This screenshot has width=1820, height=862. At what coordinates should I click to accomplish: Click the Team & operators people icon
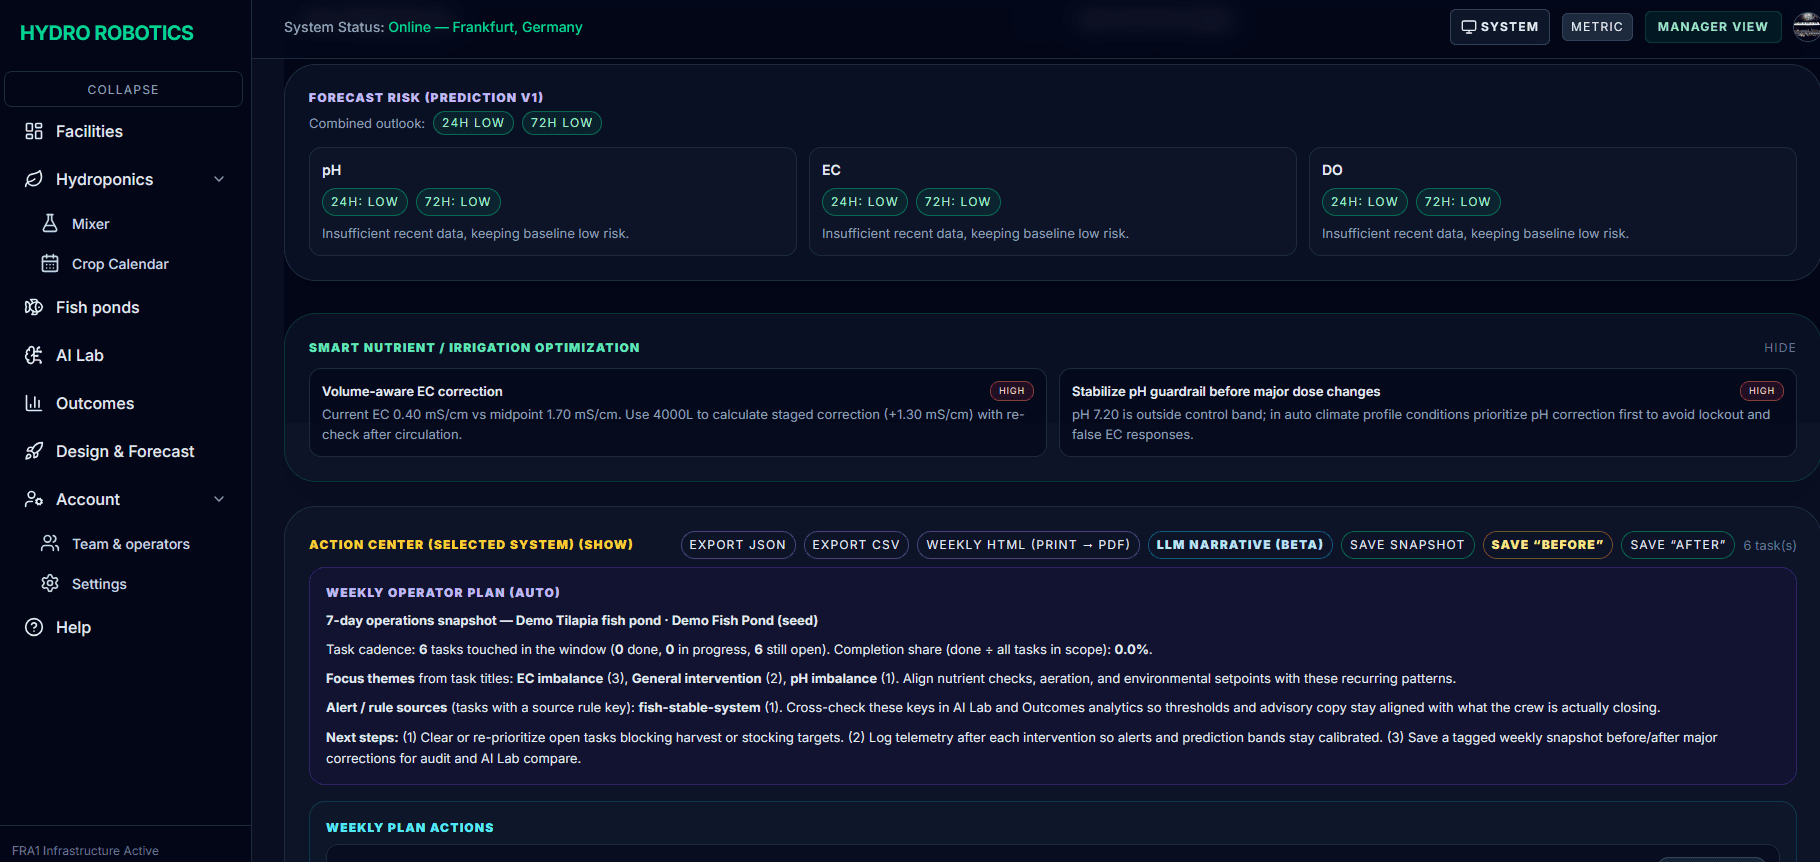[x=50, y=543]
